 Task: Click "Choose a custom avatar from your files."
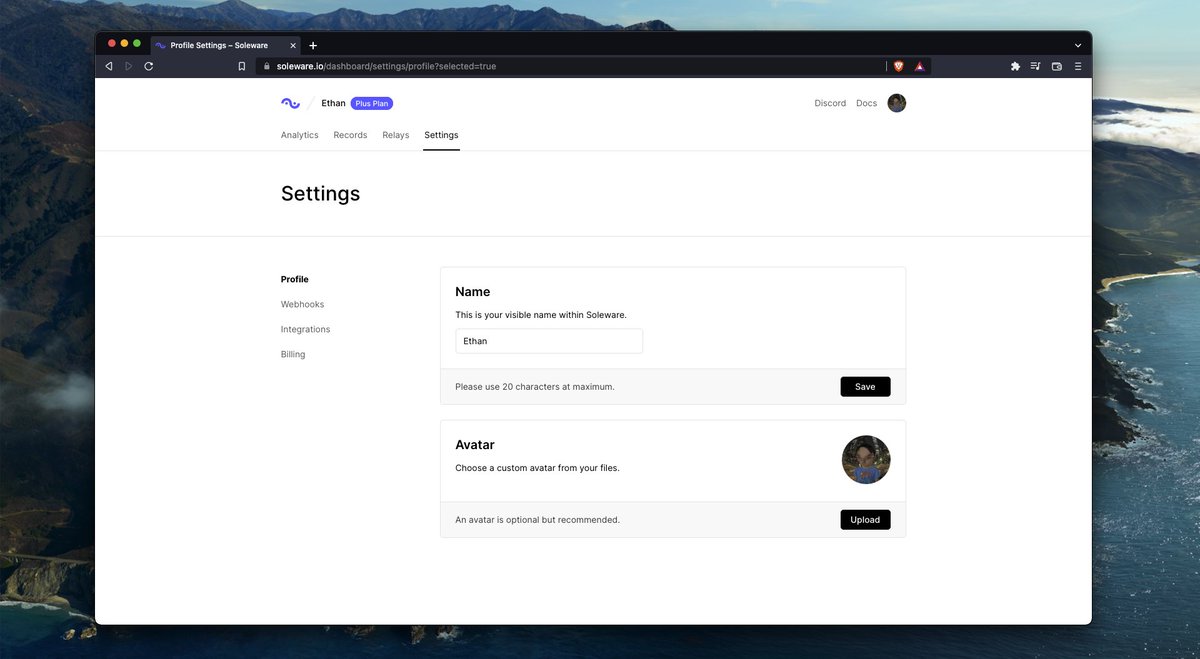[x=537, y=468]
